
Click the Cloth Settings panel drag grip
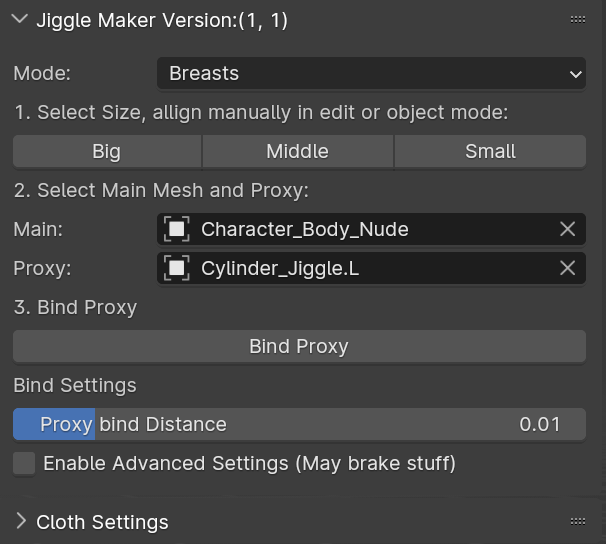pos(577,521)
